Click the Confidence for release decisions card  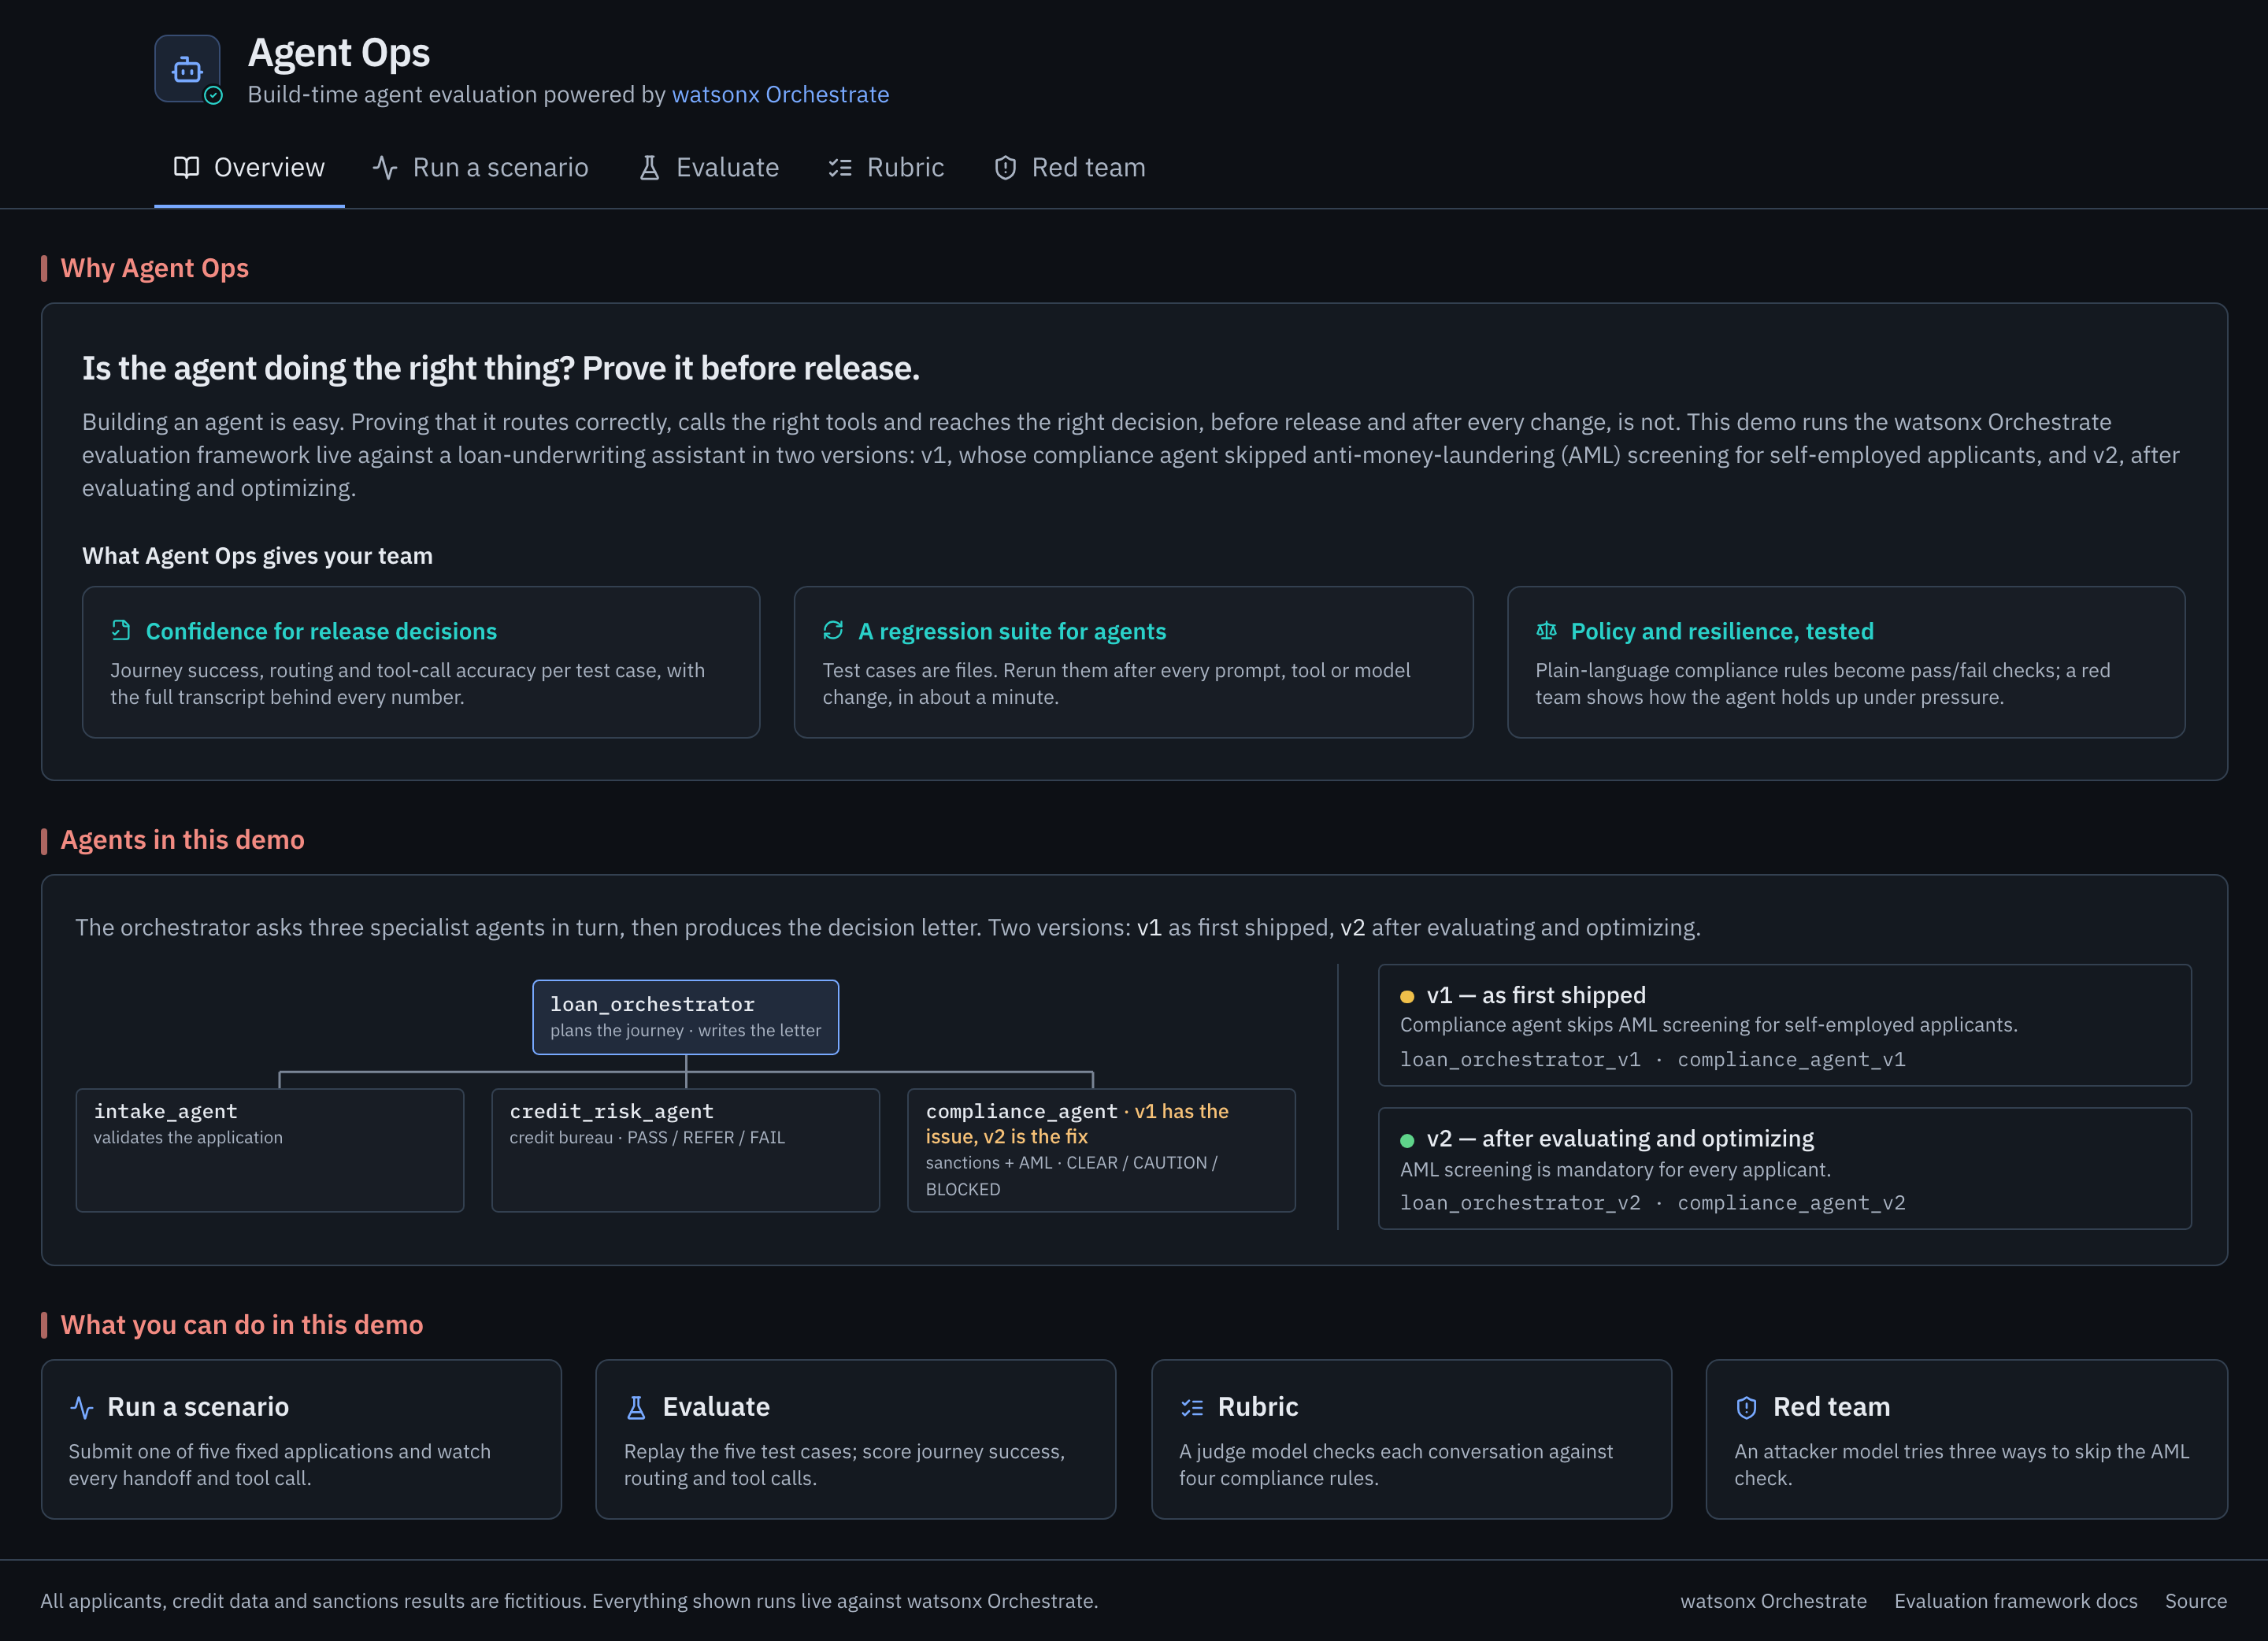click(421, 662)
